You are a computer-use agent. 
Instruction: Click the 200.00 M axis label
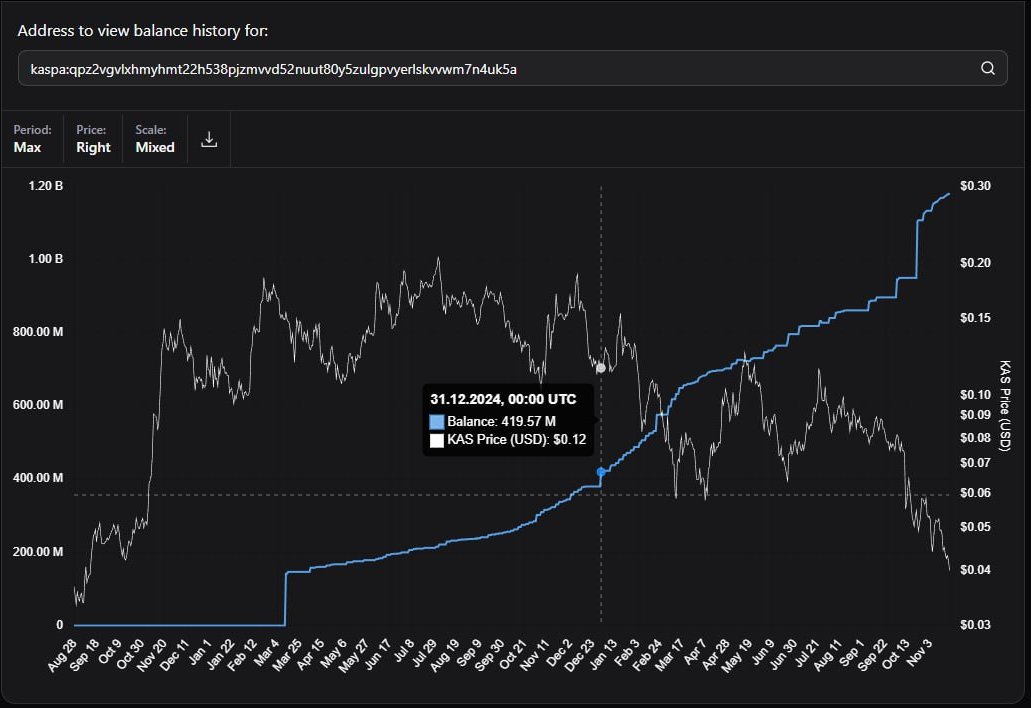click(x=38, y=552)
